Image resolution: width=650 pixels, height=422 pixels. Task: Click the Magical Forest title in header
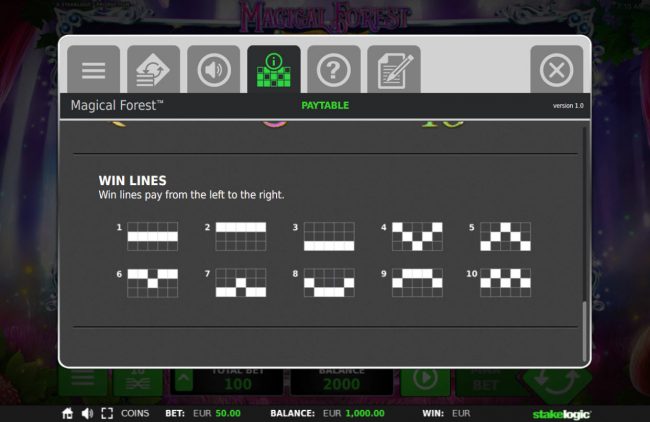117,105
